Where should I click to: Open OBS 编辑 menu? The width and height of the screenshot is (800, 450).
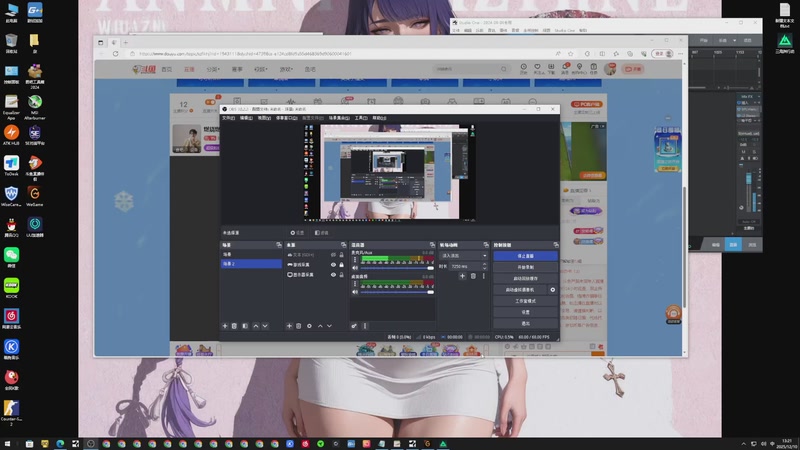(x=246, y=118)
